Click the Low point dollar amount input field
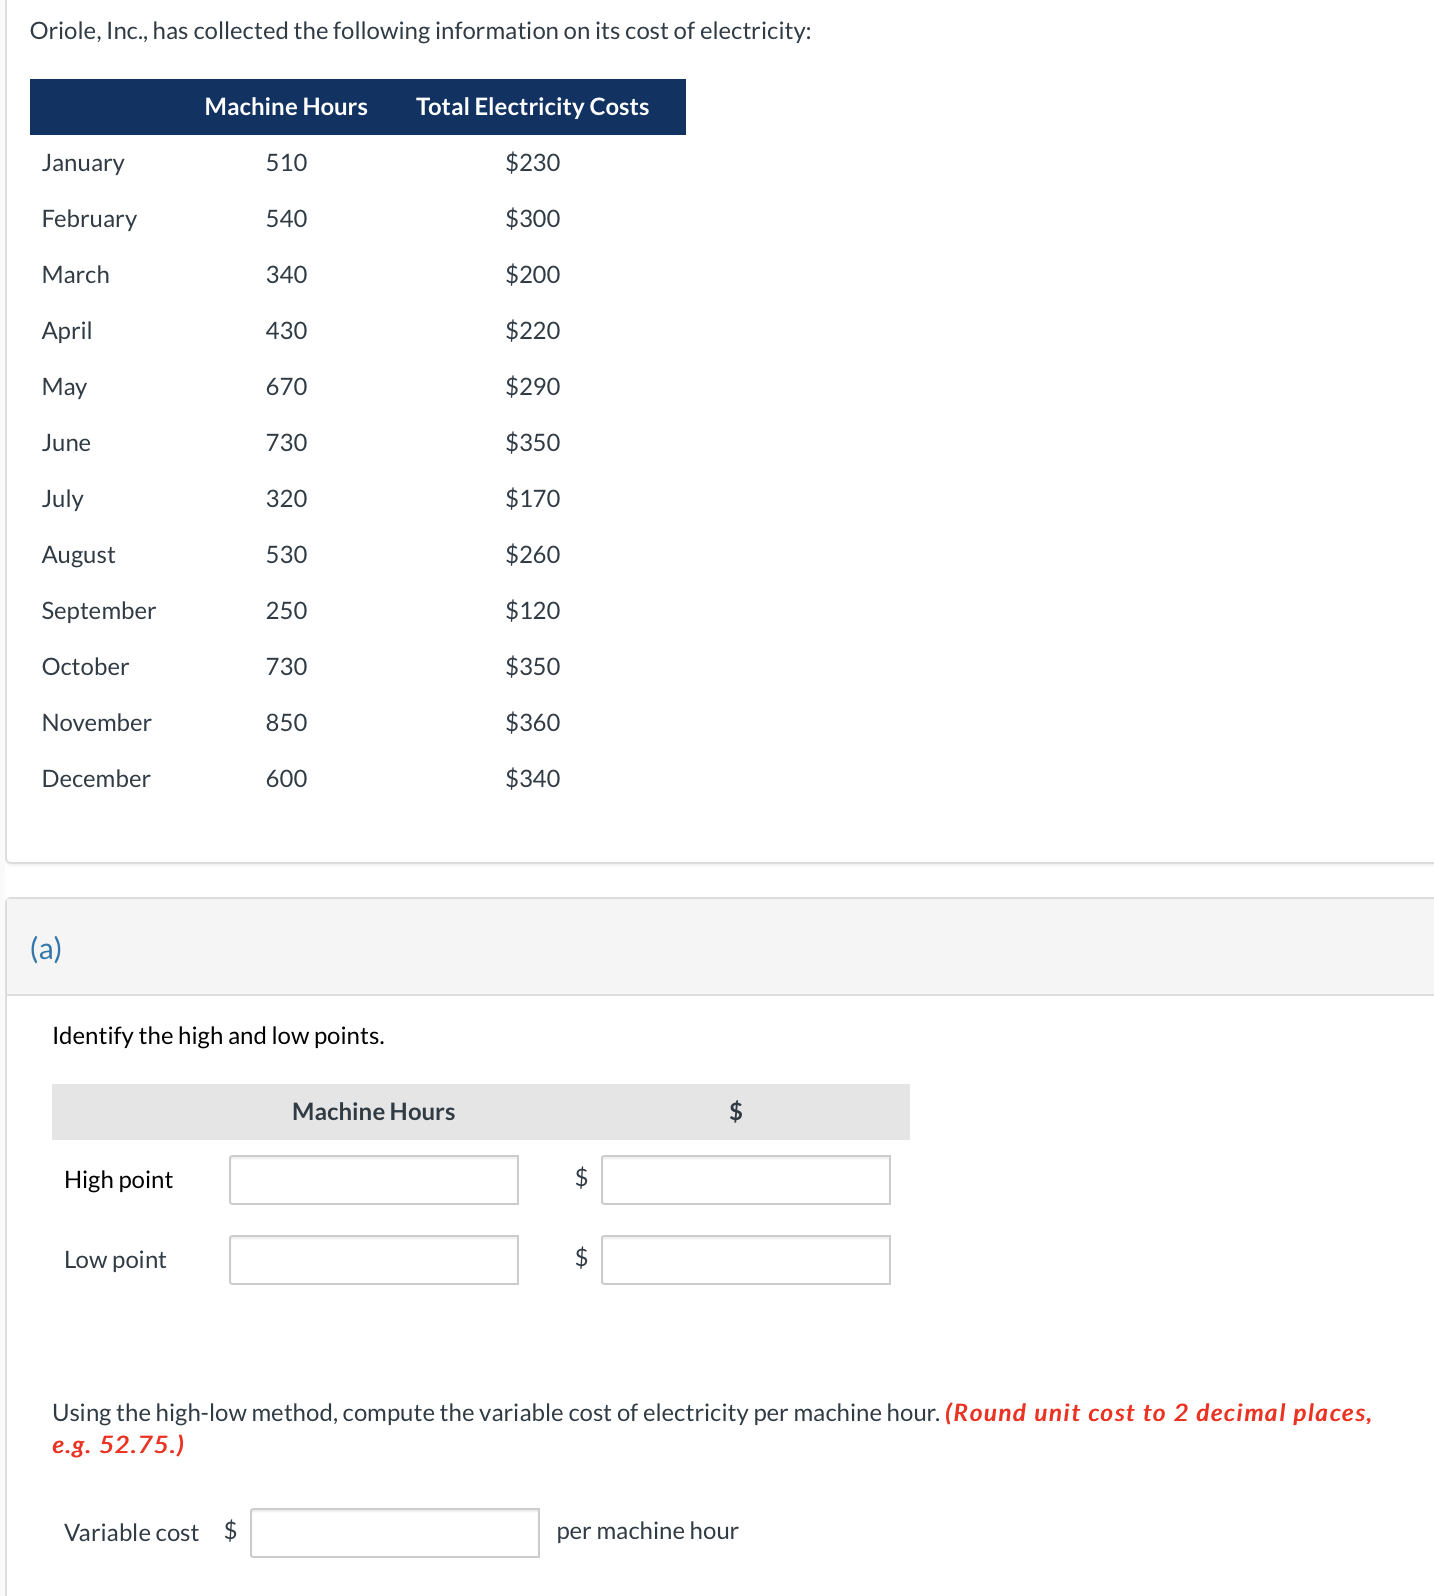Image resolution: width=1434 pixels, height=1596 pixels. pyautogui.click(x=744, y=1260)
